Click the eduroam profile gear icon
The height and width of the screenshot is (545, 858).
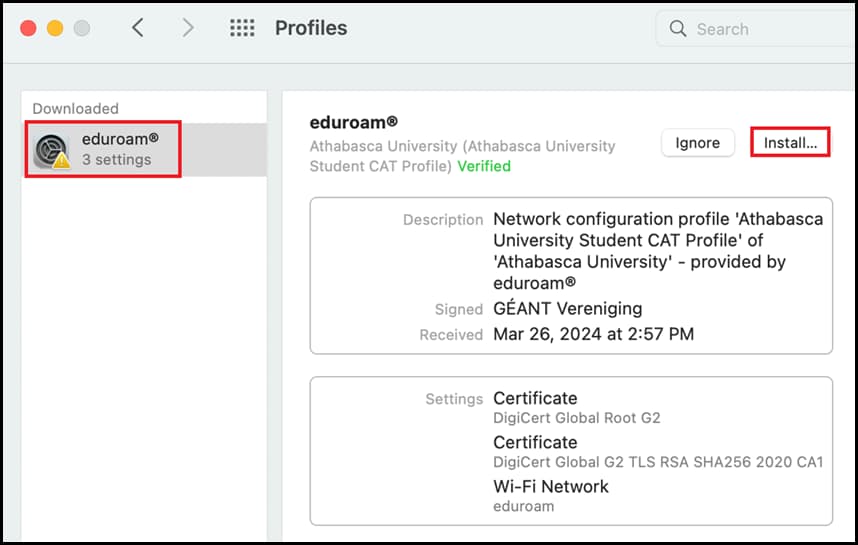(x=50, y=150)
